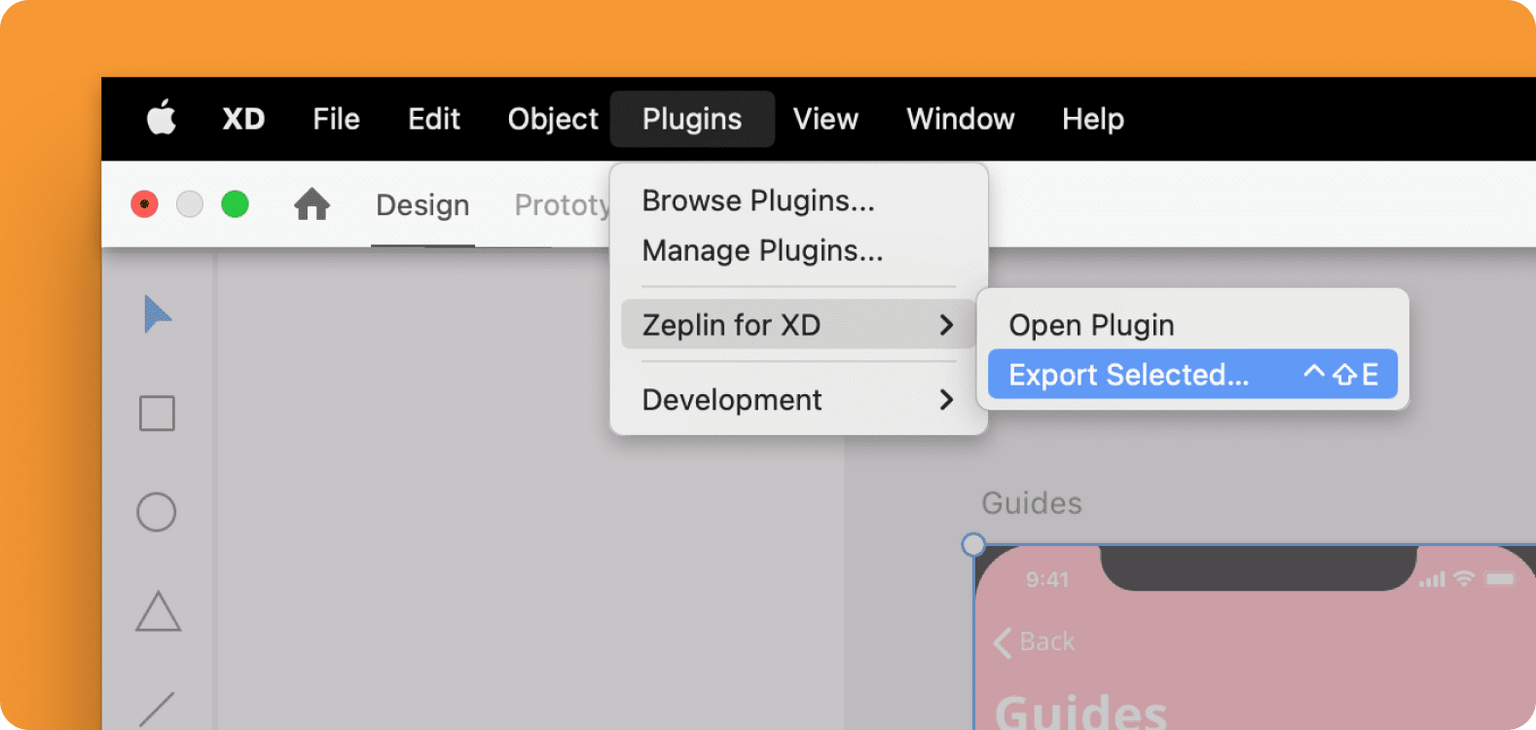Open the View menu

coord(825,118)
